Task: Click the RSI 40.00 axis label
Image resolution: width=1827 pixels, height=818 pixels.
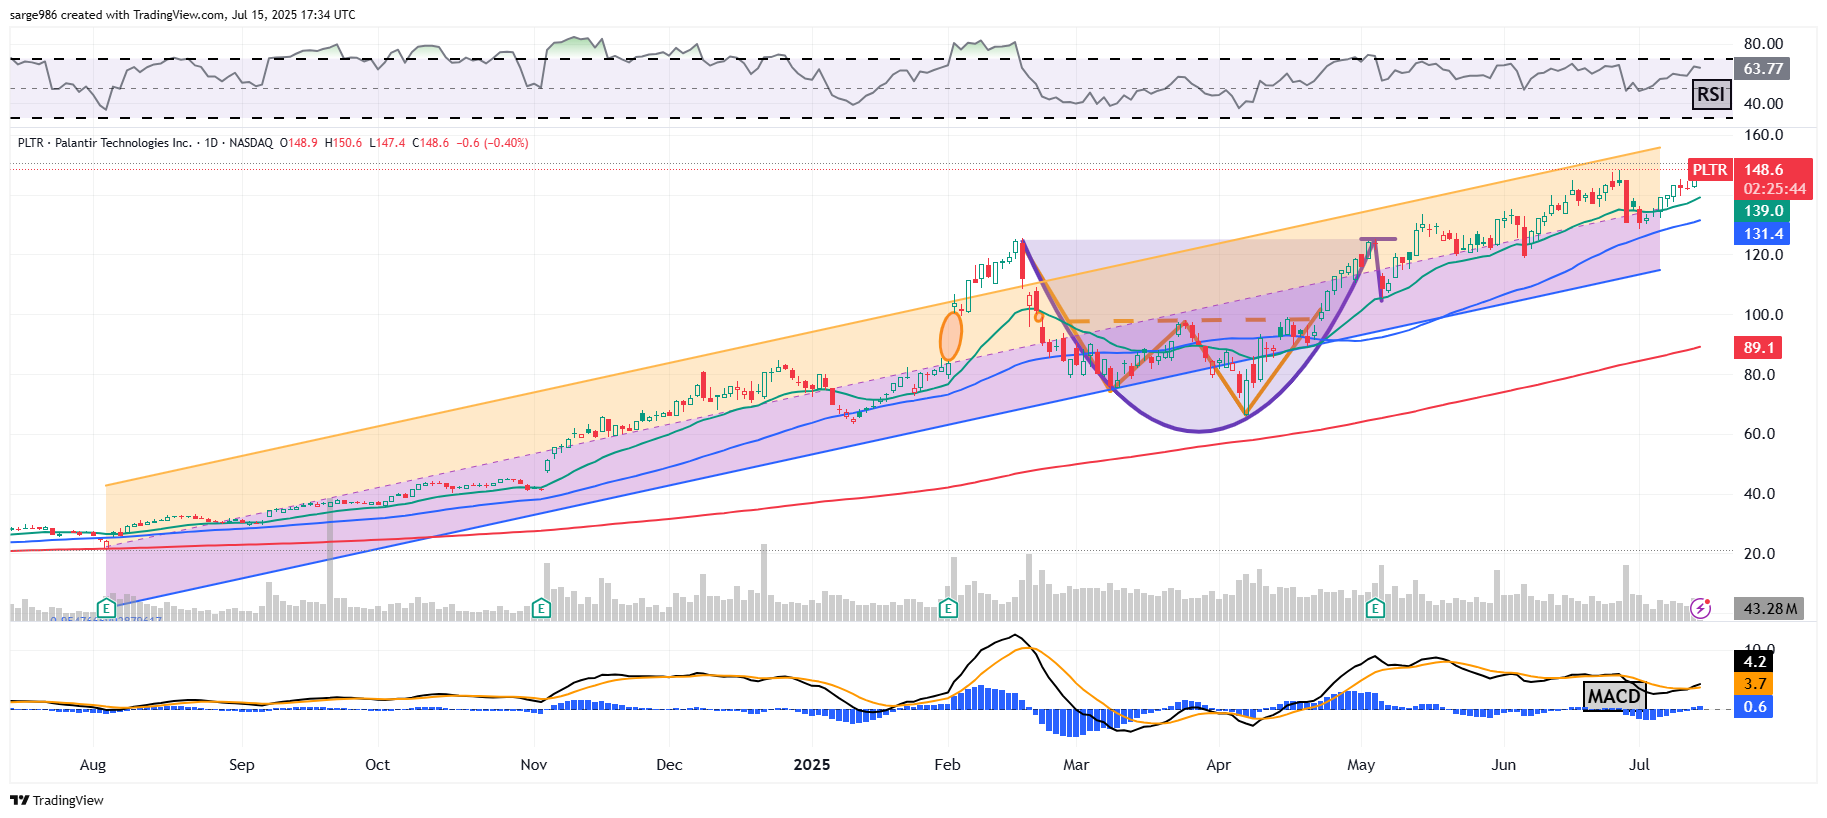Action: (x=1763, y=104)
